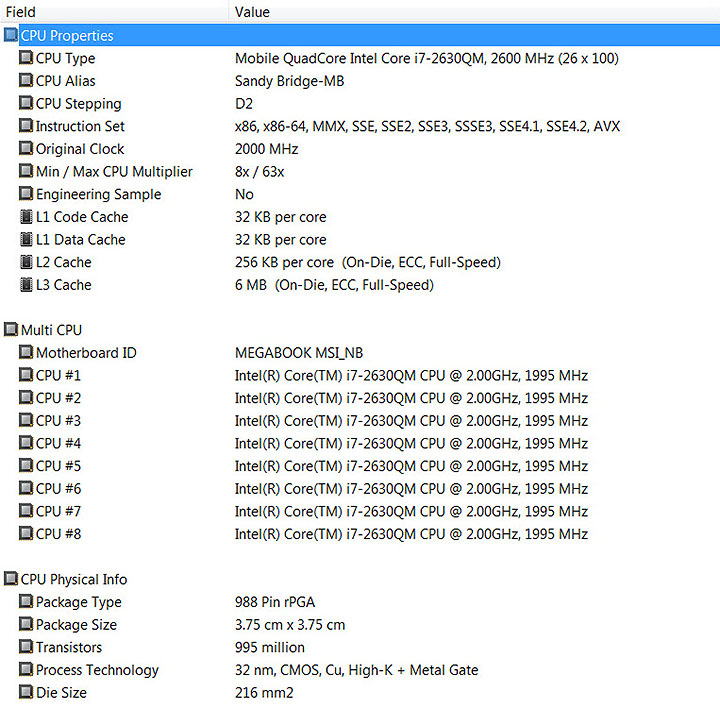Click the Package Type row icon
Viewport: 720px width, 708px height.
click(26, 601)
